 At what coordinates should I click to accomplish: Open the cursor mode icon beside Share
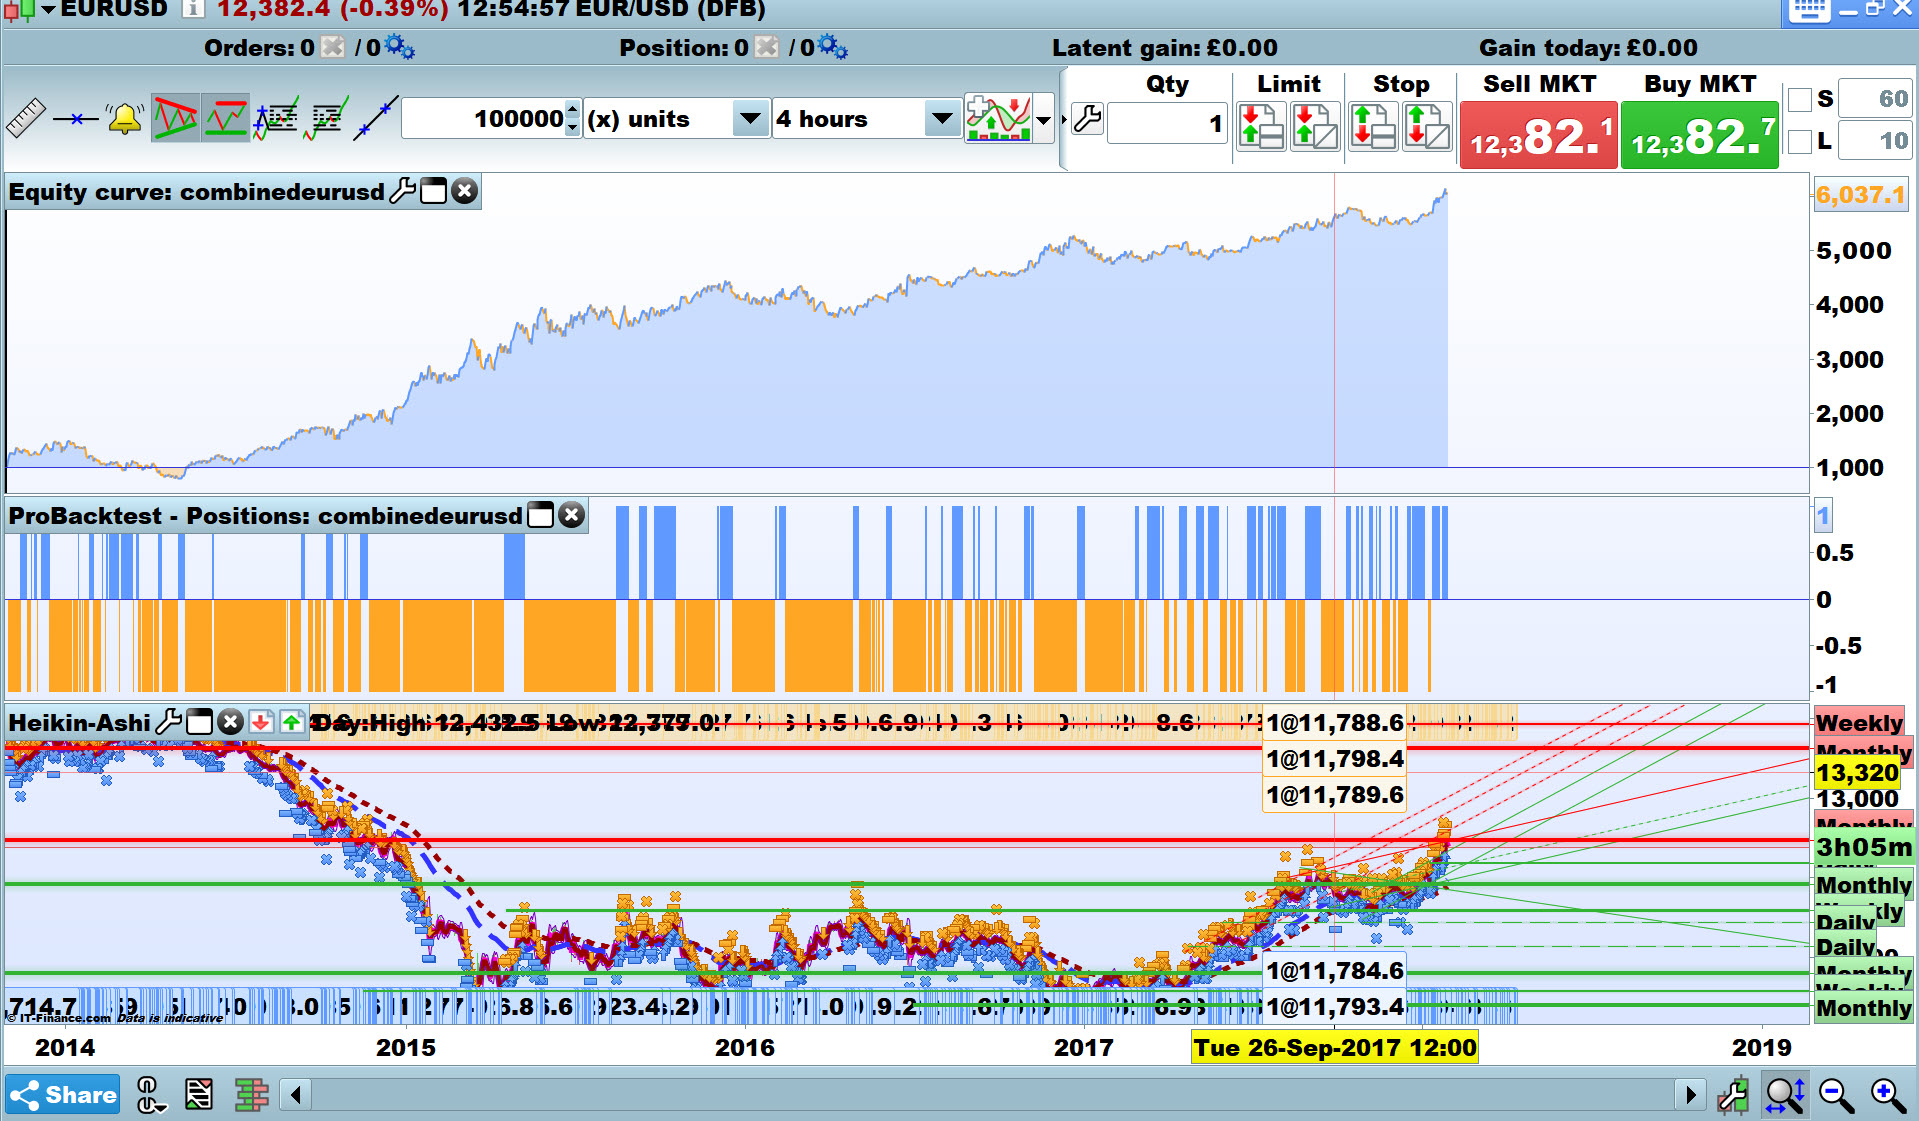click(150, 1095)
